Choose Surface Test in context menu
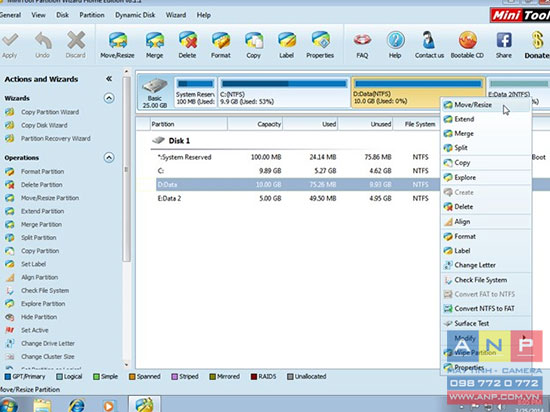 (x=486, y=323)
